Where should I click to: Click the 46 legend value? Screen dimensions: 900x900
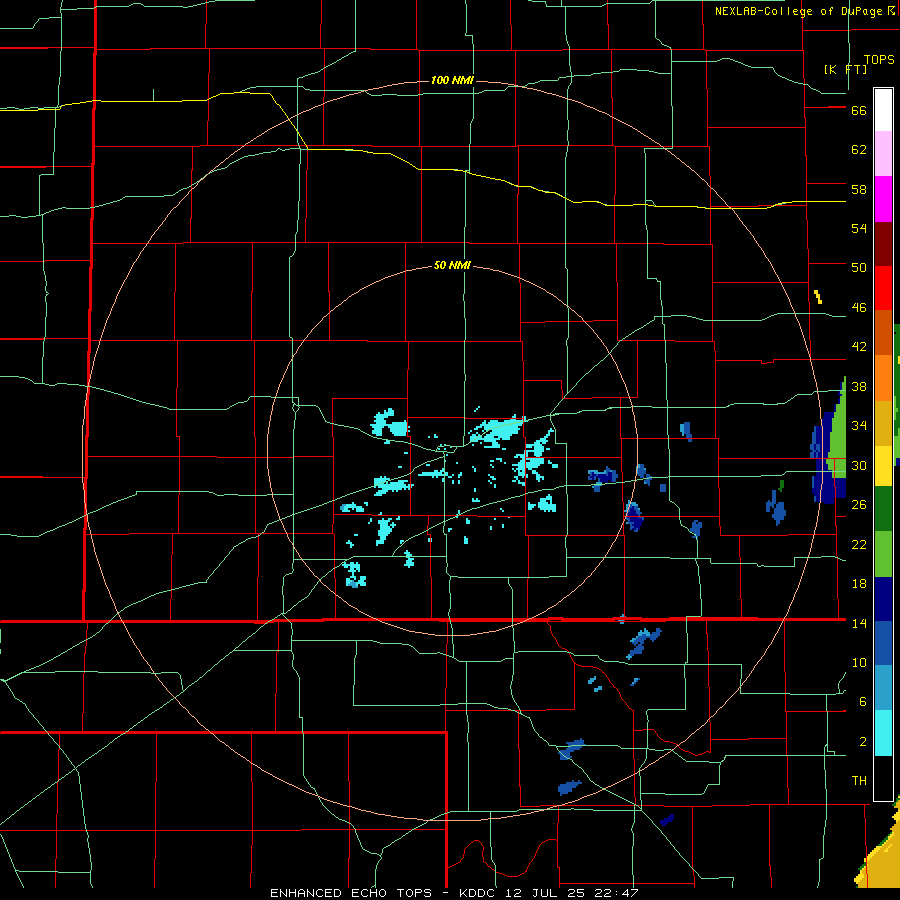(x=859, y=308)
